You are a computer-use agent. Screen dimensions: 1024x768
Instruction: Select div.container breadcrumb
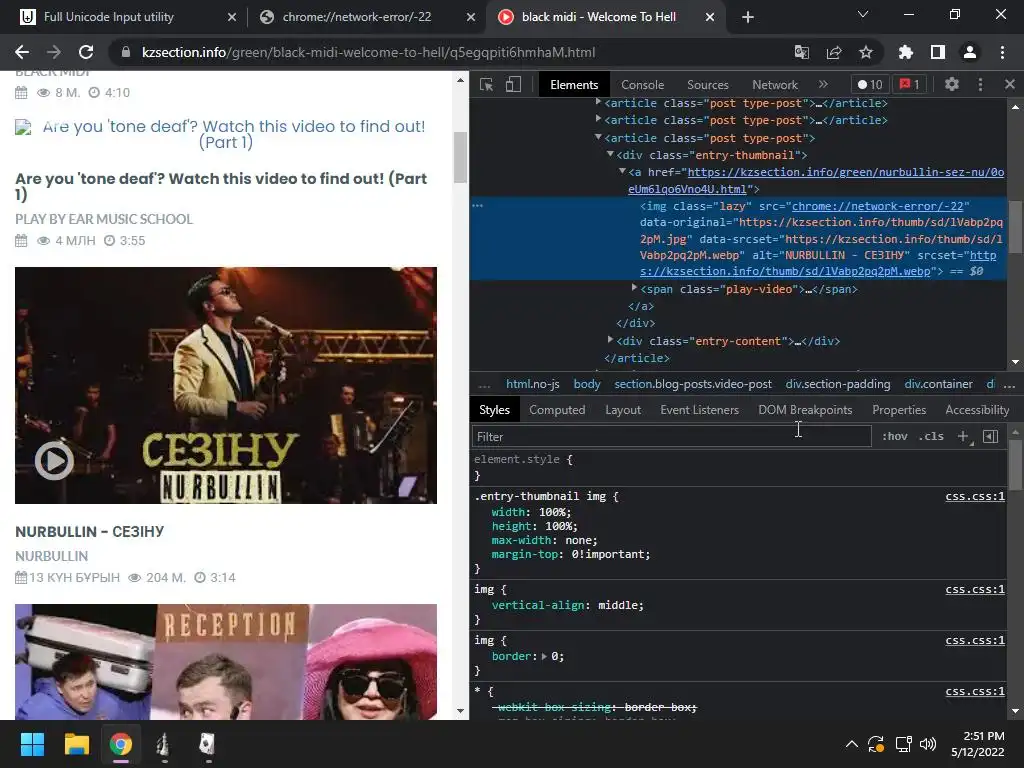(938, 384)
